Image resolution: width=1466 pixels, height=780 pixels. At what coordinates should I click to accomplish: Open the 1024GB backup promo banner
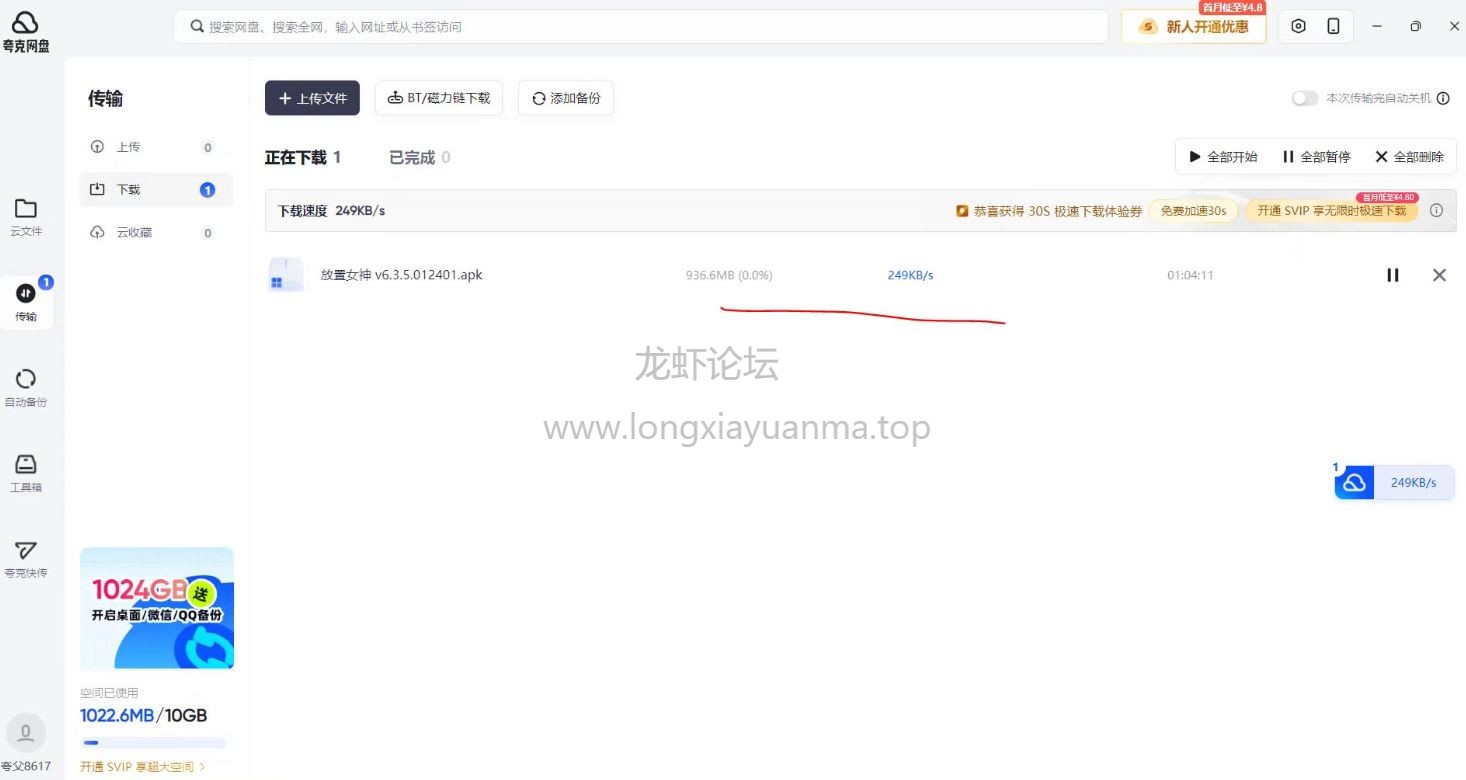tap(157, 608)
